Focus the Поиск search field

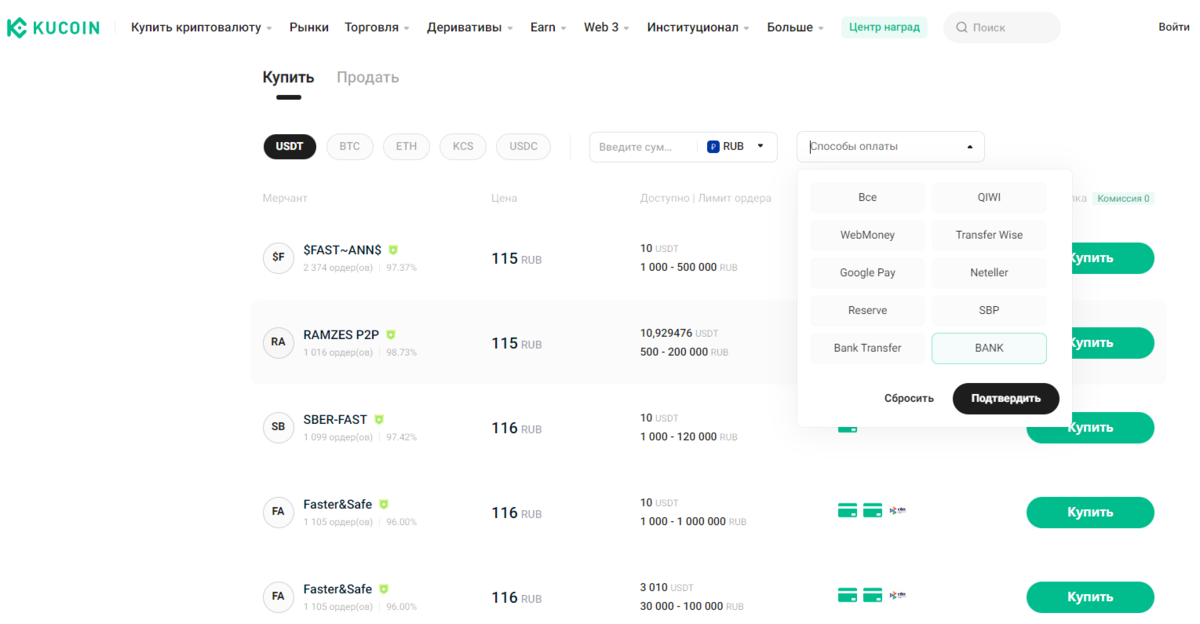click(x=1003, y=27)
